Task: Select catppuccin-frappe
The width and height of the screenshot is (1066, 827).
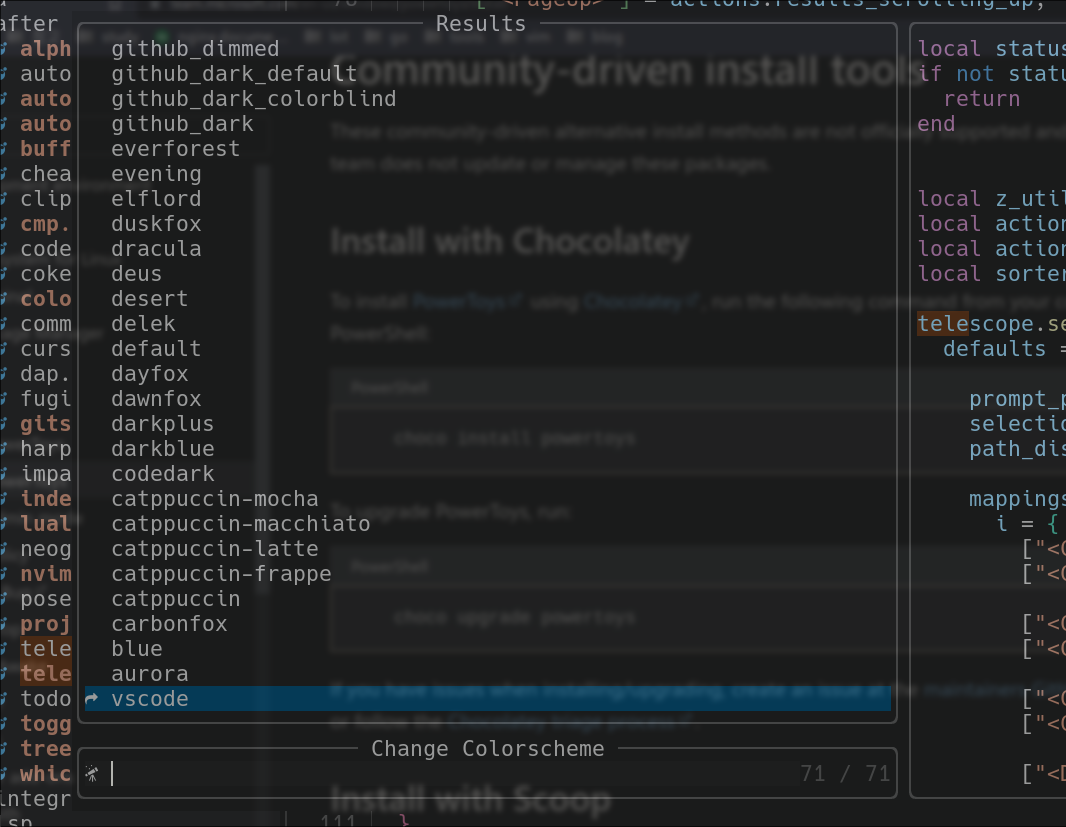Action: pyautogui.click(x=221, y=574)
